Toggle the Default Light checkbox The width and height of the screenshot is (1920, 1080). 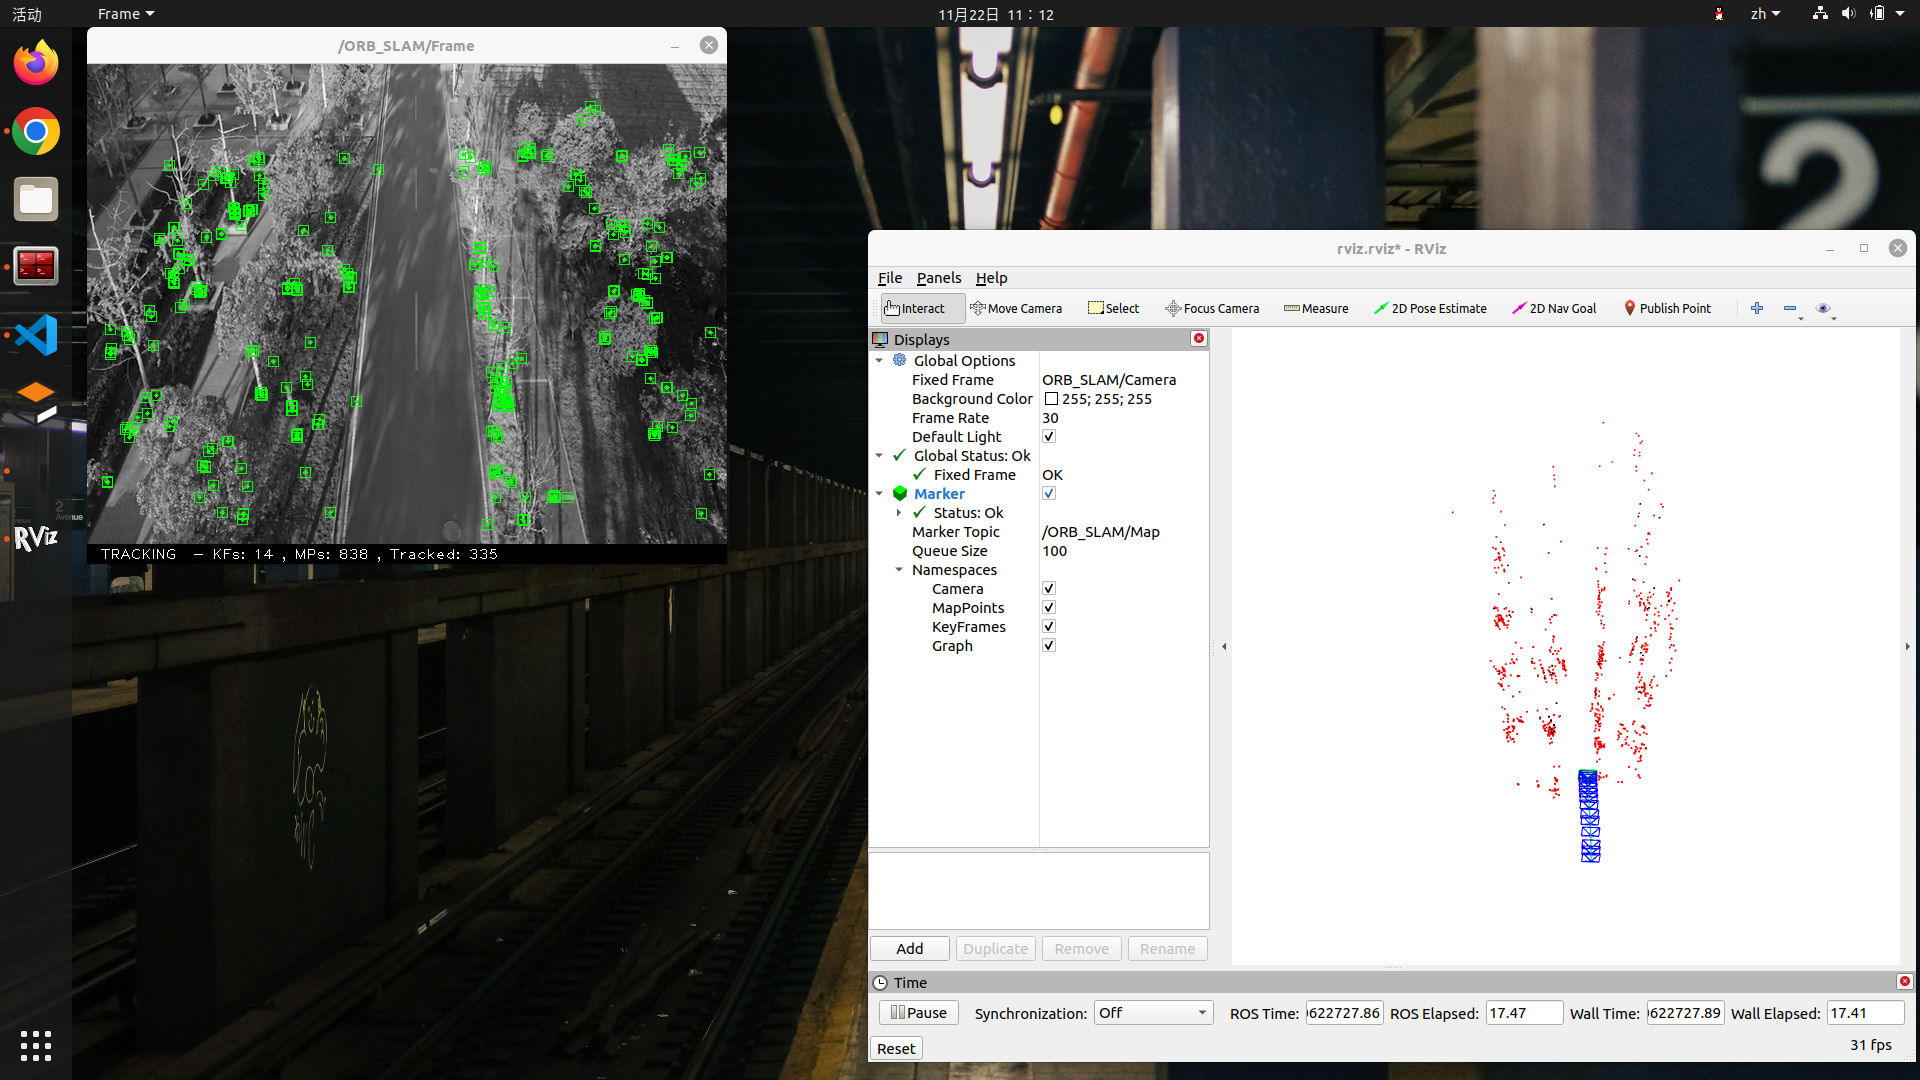tap(1049, 437)
